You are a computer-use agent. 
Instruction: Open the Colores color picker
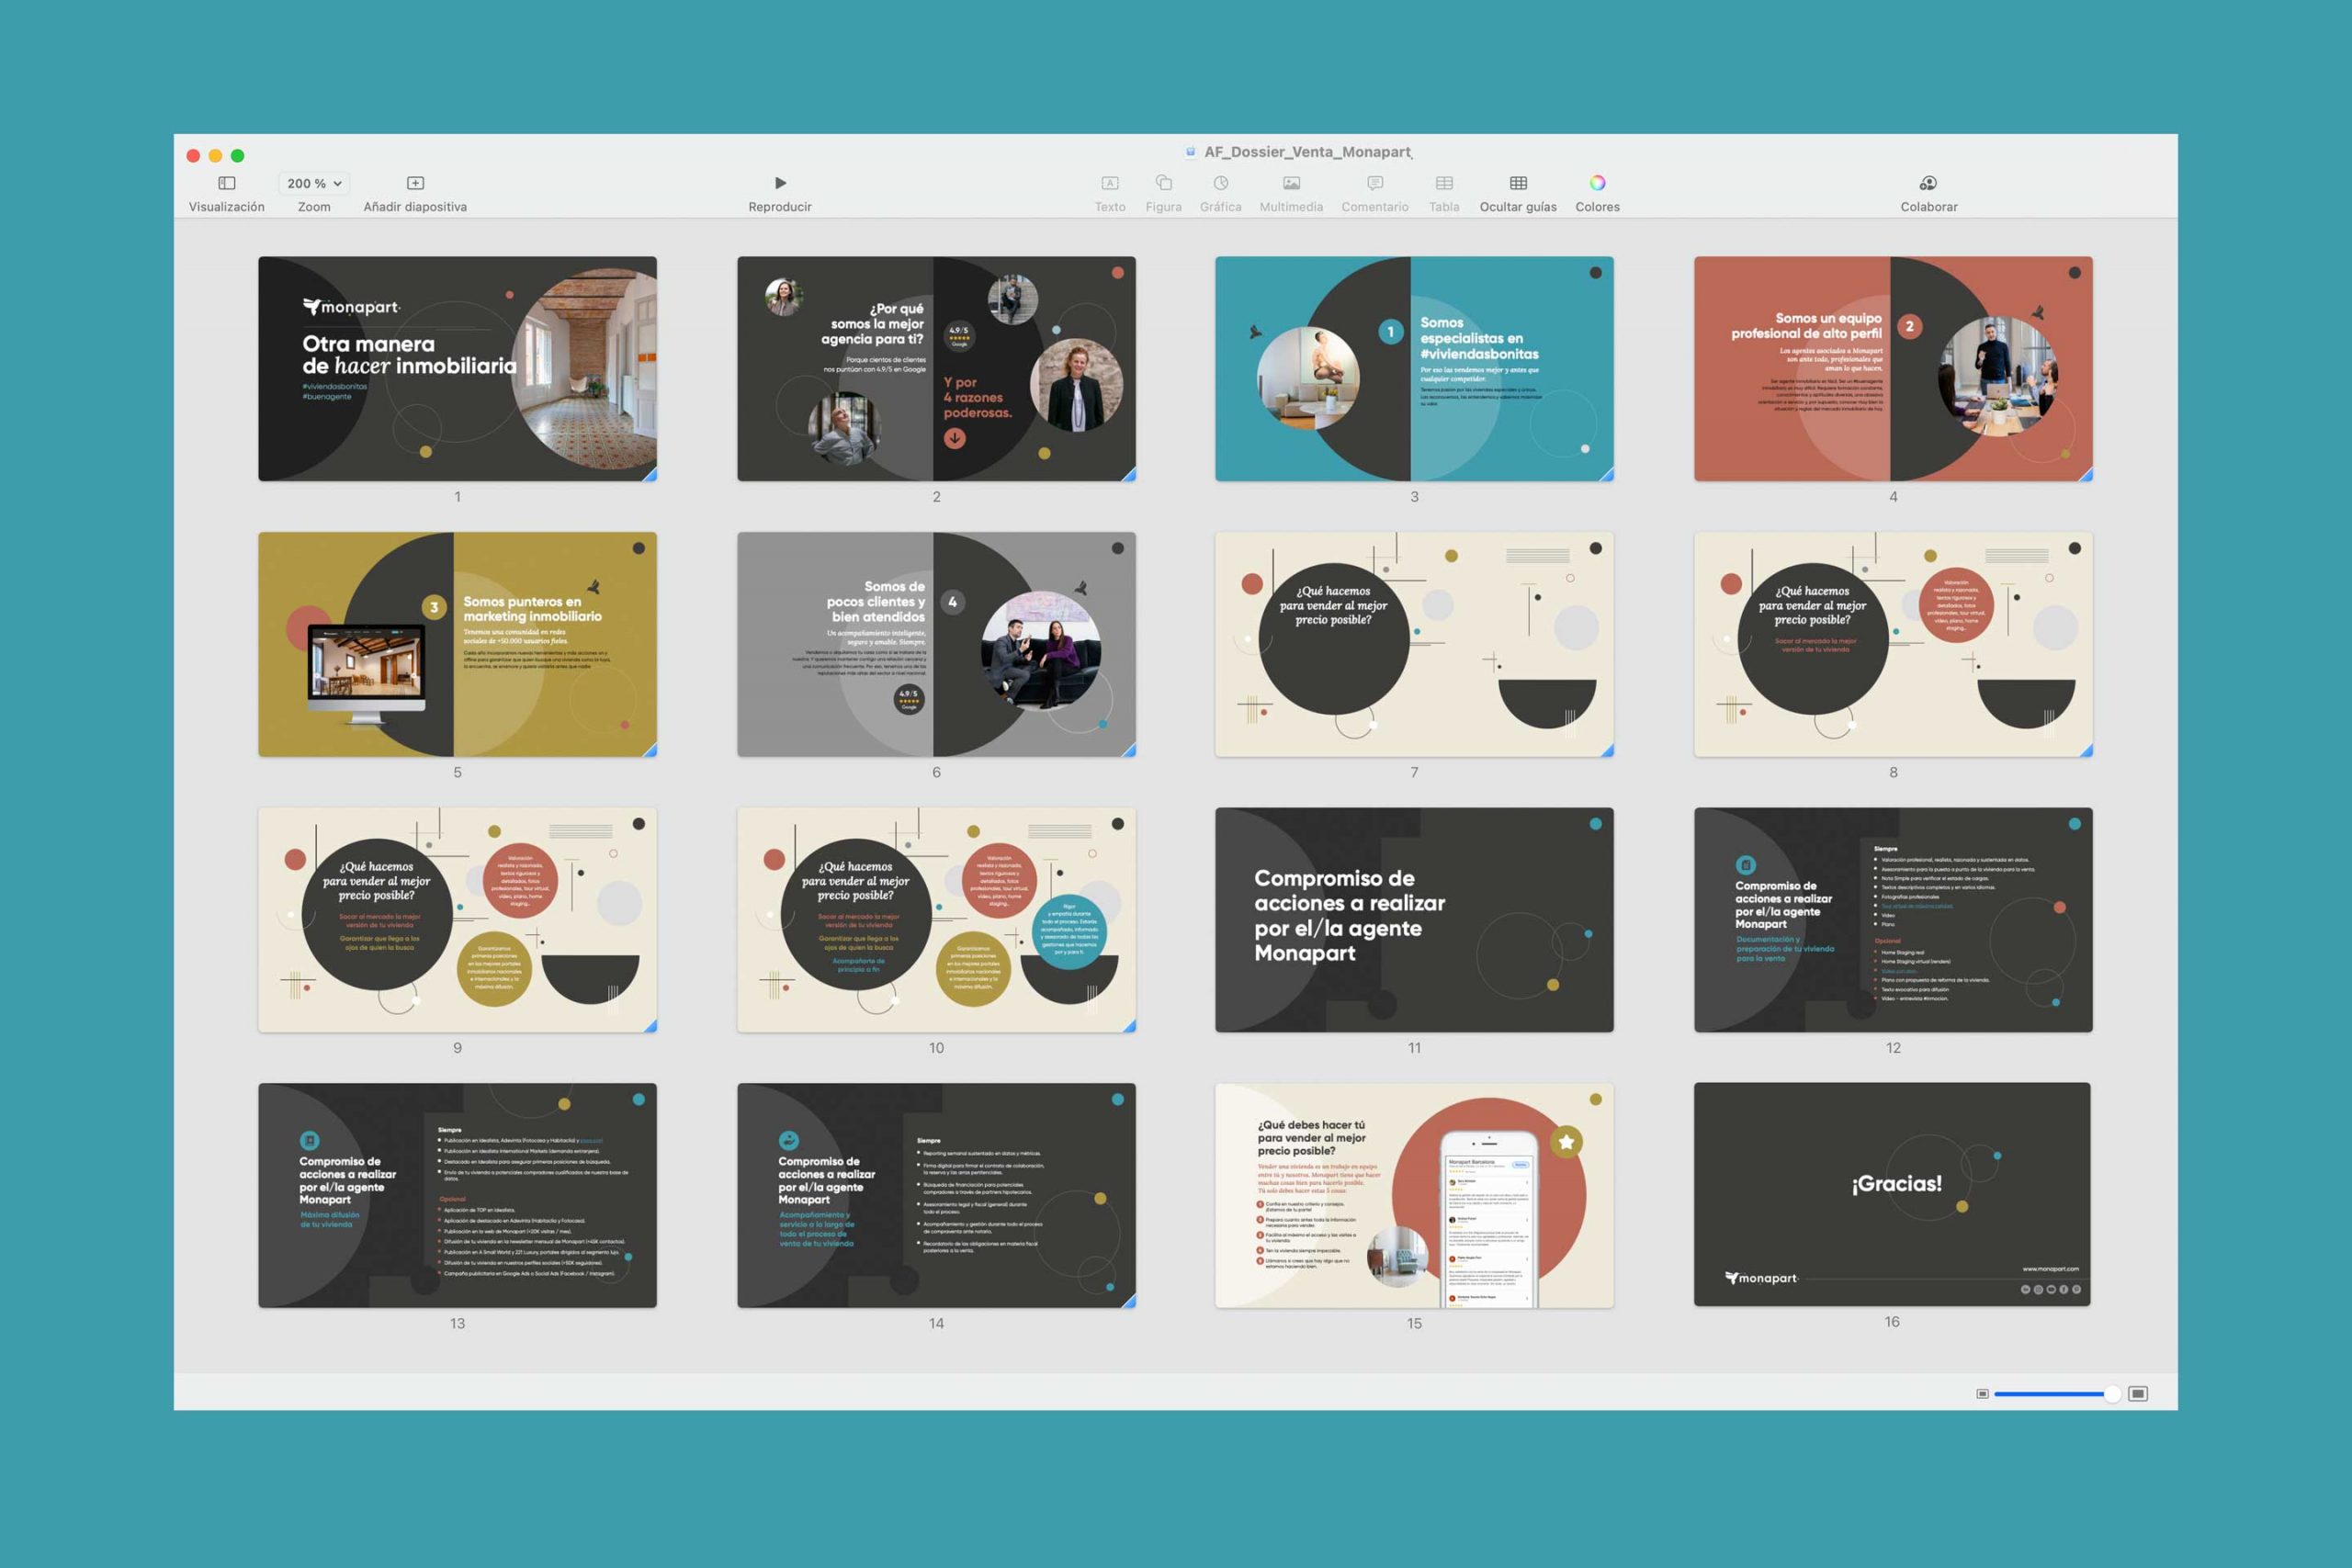point(1597,184)
